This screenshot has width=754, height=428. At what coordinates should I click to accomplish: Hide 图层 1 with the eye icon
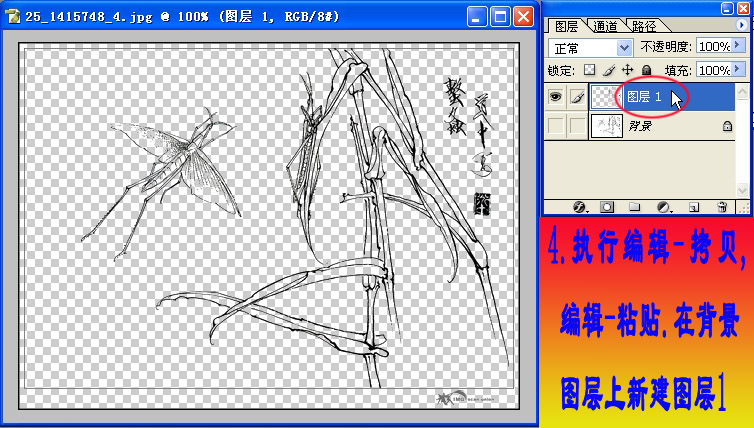555,97
